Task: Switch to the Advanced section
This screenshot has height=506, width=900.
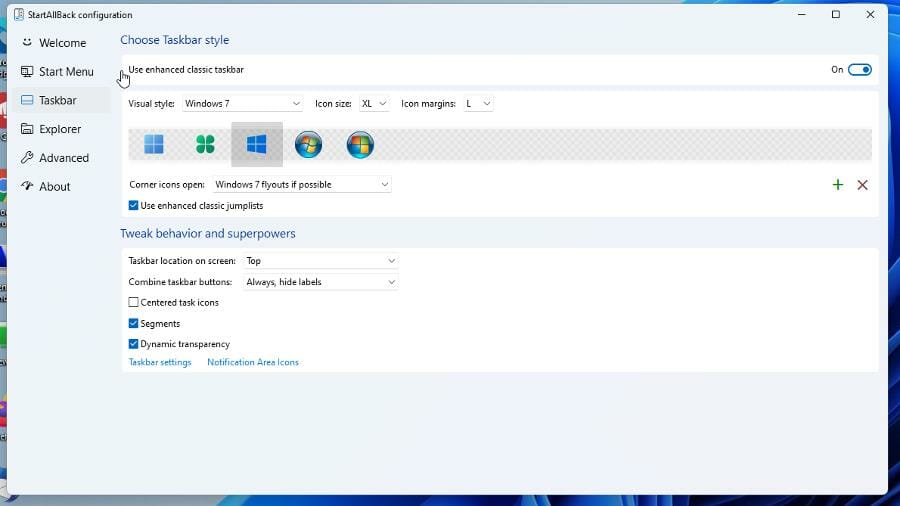Action: pyautogui.click(x=62, y=158)
